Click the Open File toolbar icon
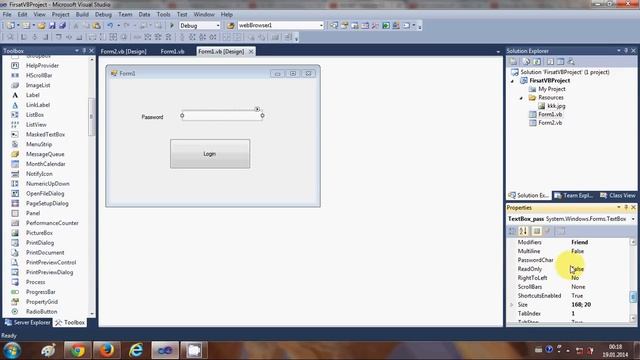 (x=41, y=25)
